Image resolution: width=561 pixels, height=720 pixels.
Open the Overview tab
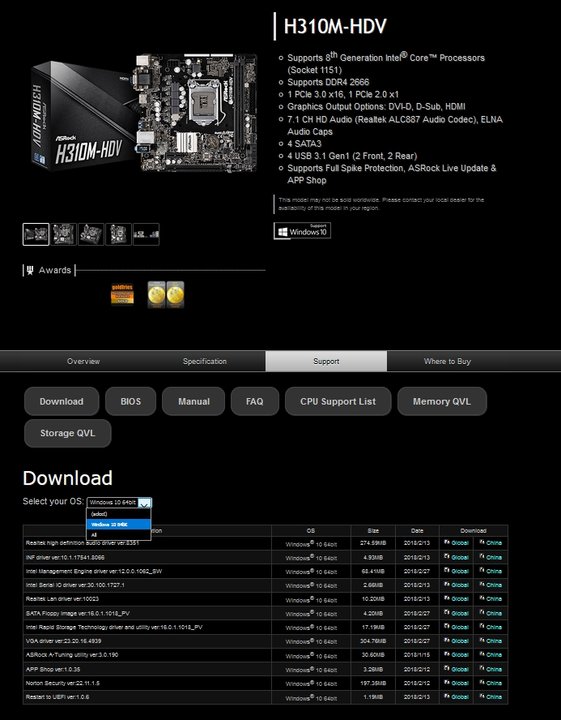[83, 361]
